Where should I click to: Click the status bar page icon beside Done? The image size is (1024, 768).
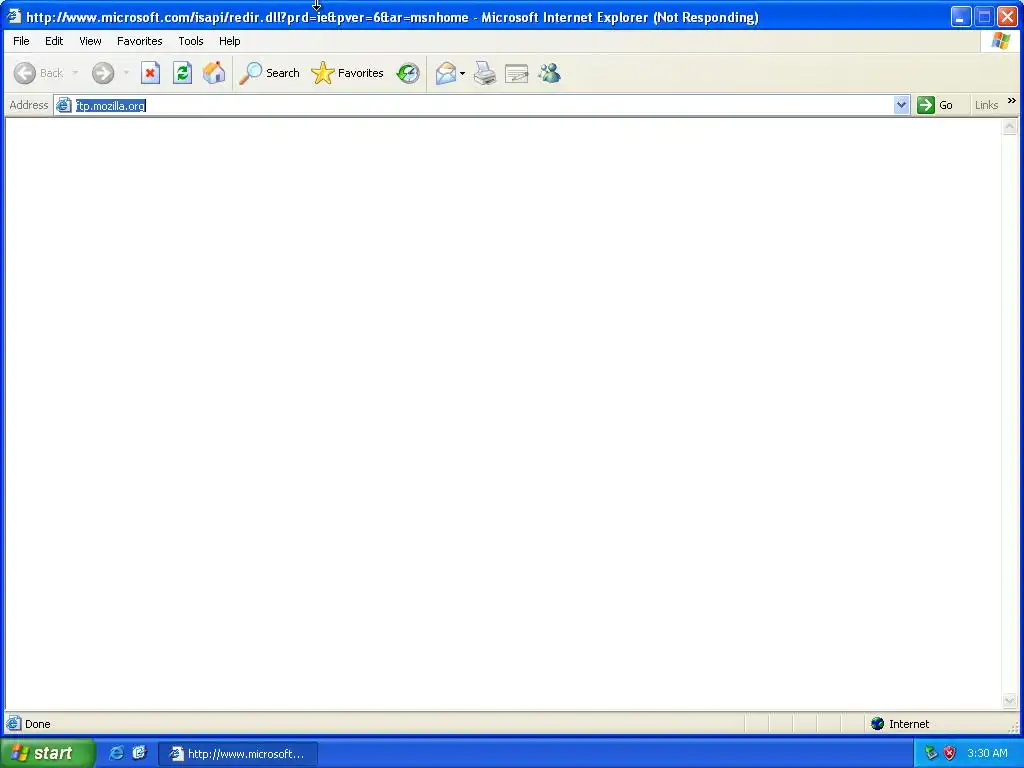[x=13, y=724]
